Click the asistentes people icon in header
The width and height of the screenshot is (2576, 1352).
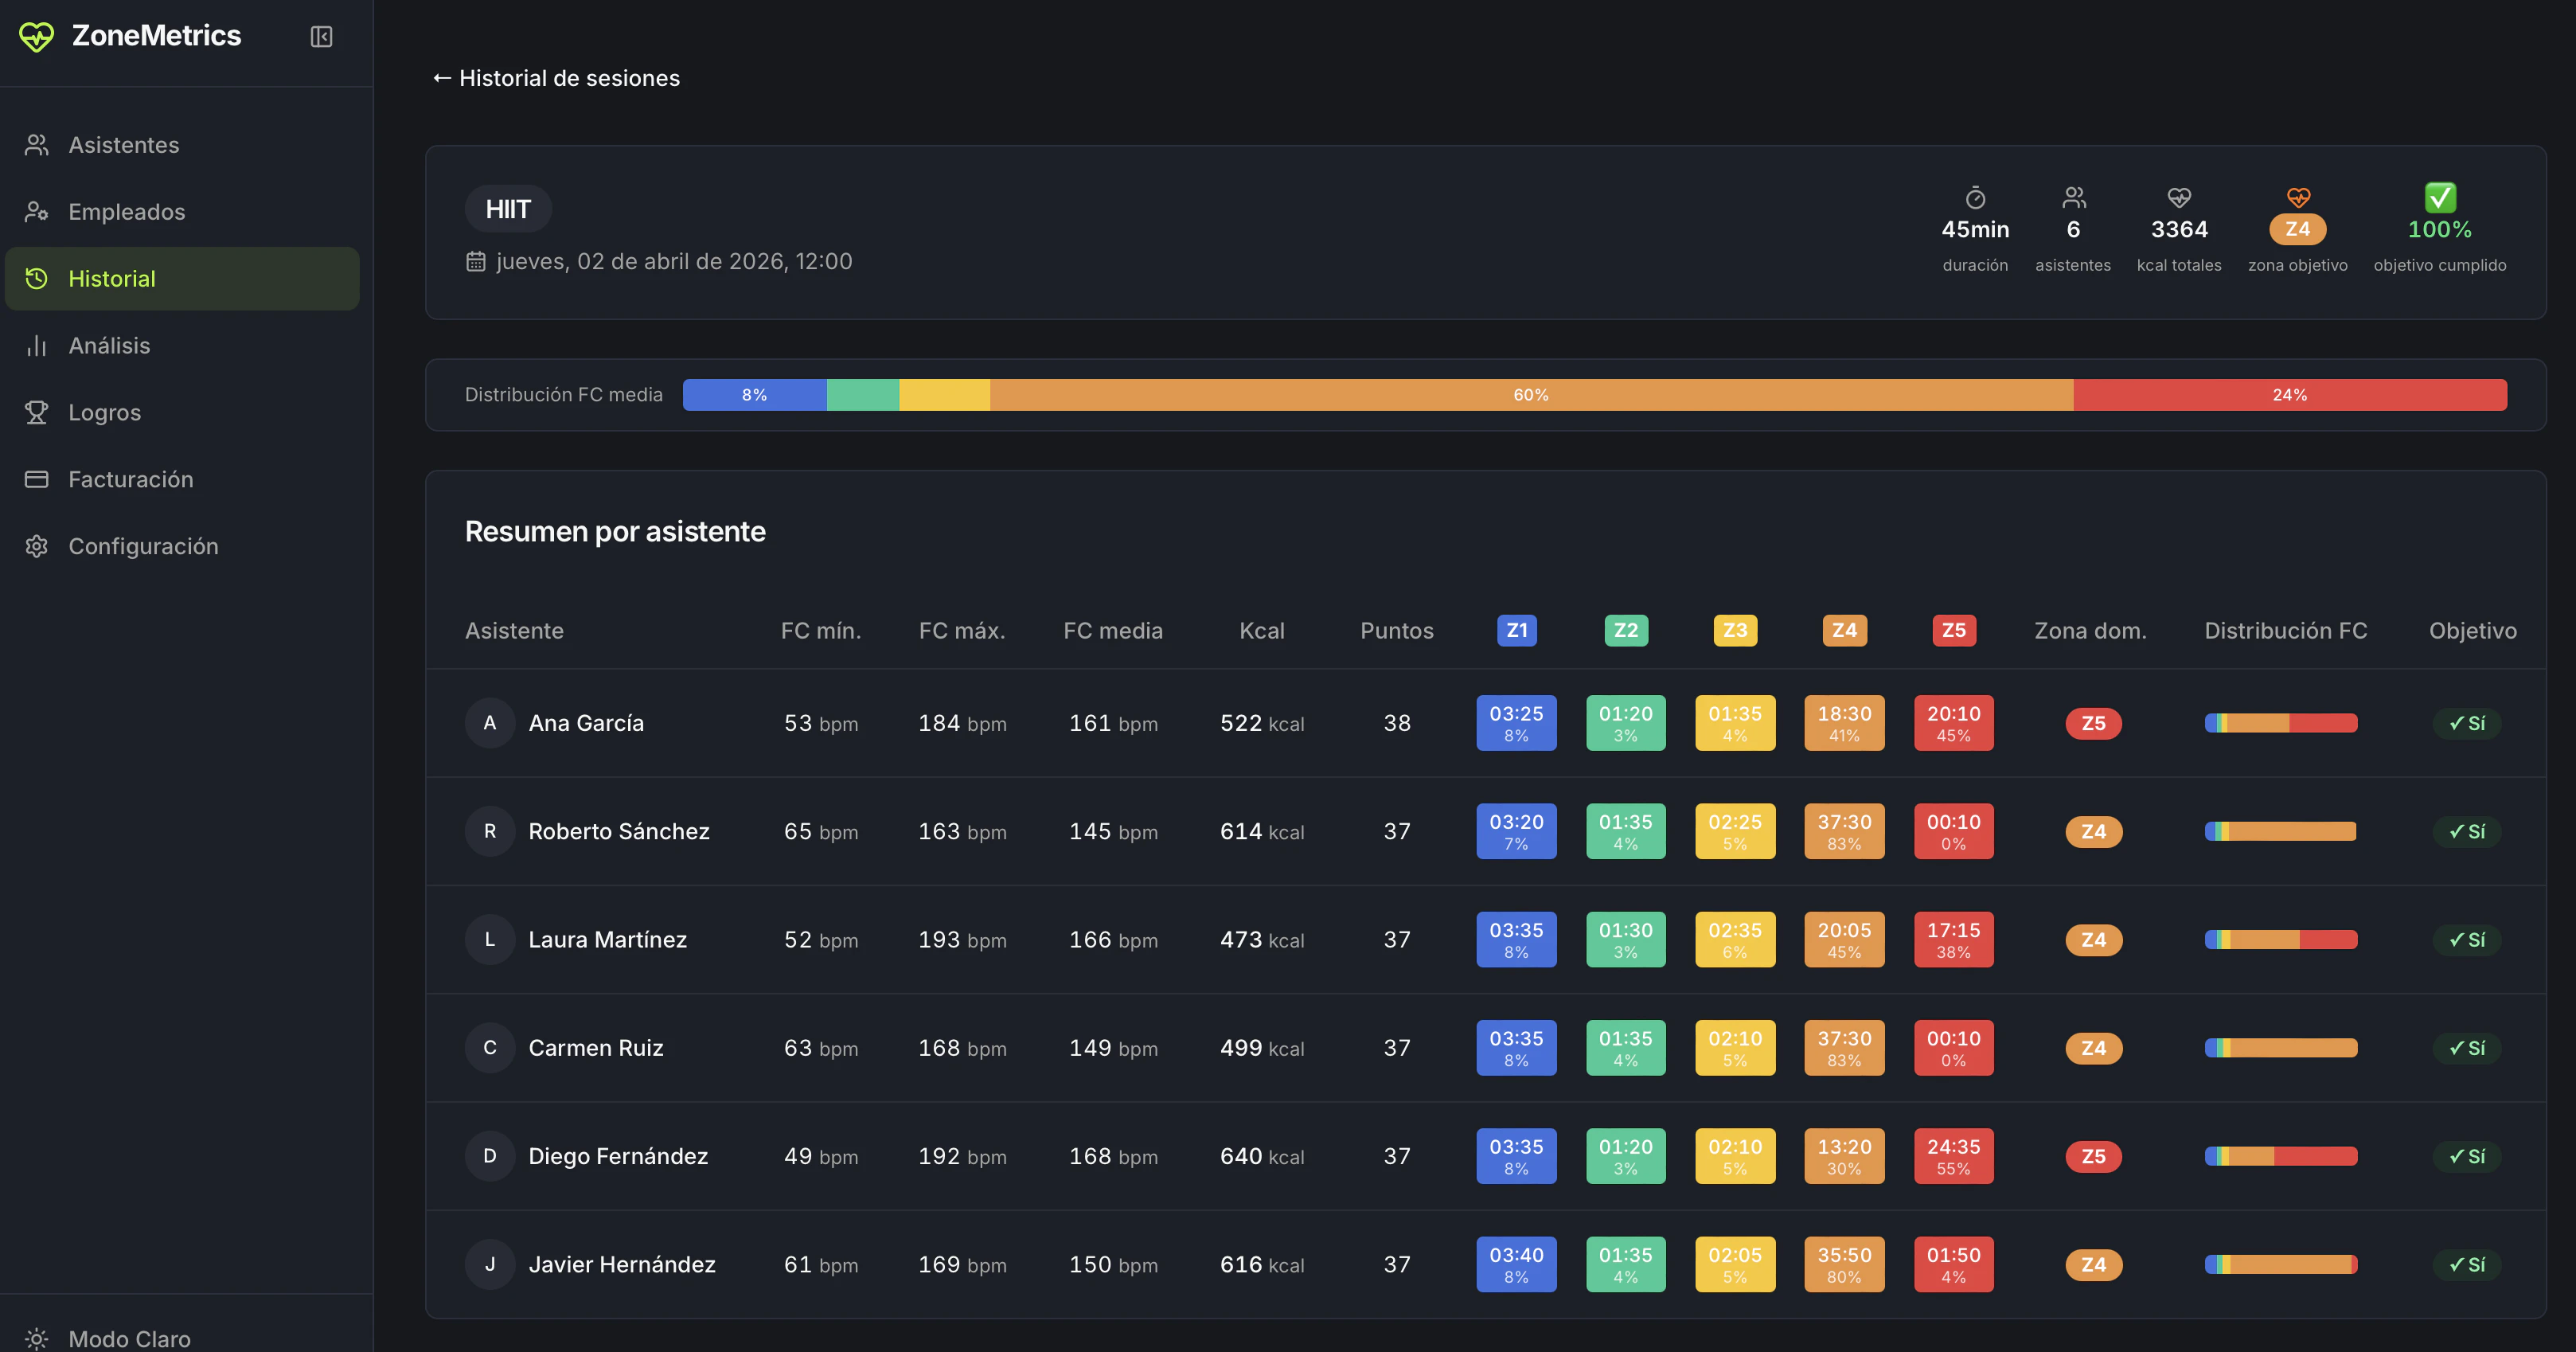pos(2073,197)
